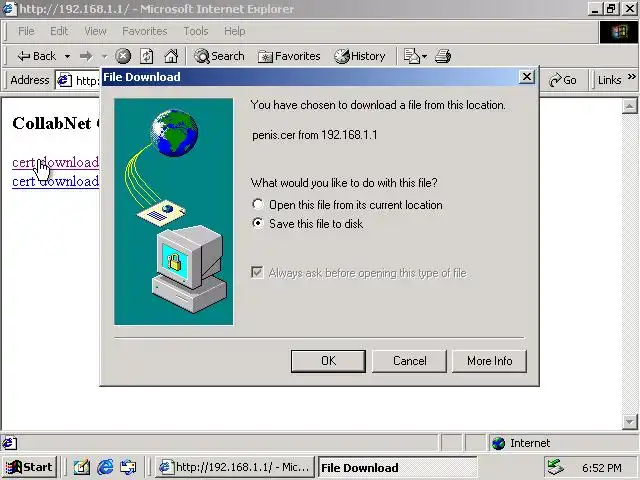Click the network tray icon
Screen dimensions: 640x480
pos(556,467)
